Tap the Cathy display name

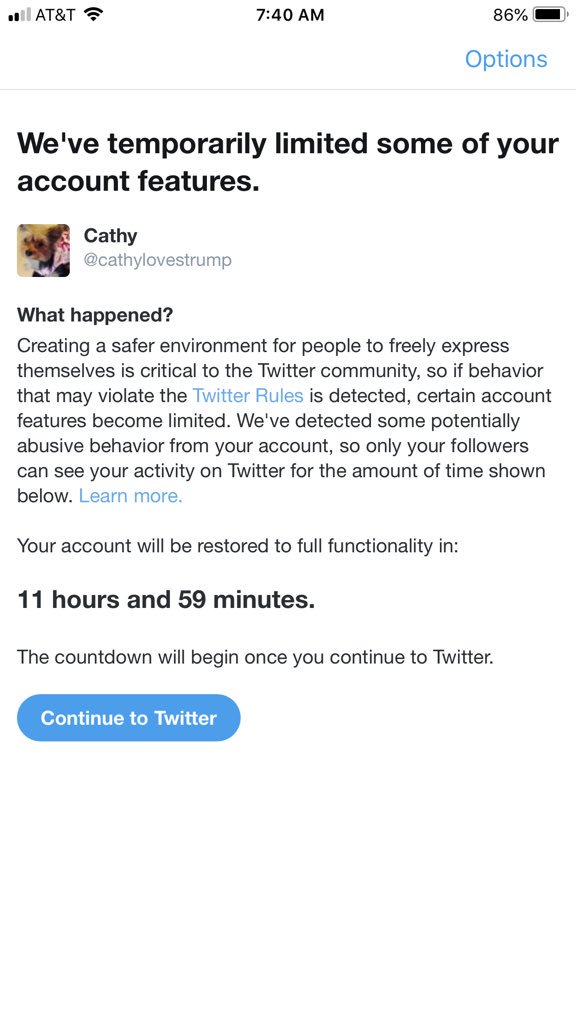[110, 235]
